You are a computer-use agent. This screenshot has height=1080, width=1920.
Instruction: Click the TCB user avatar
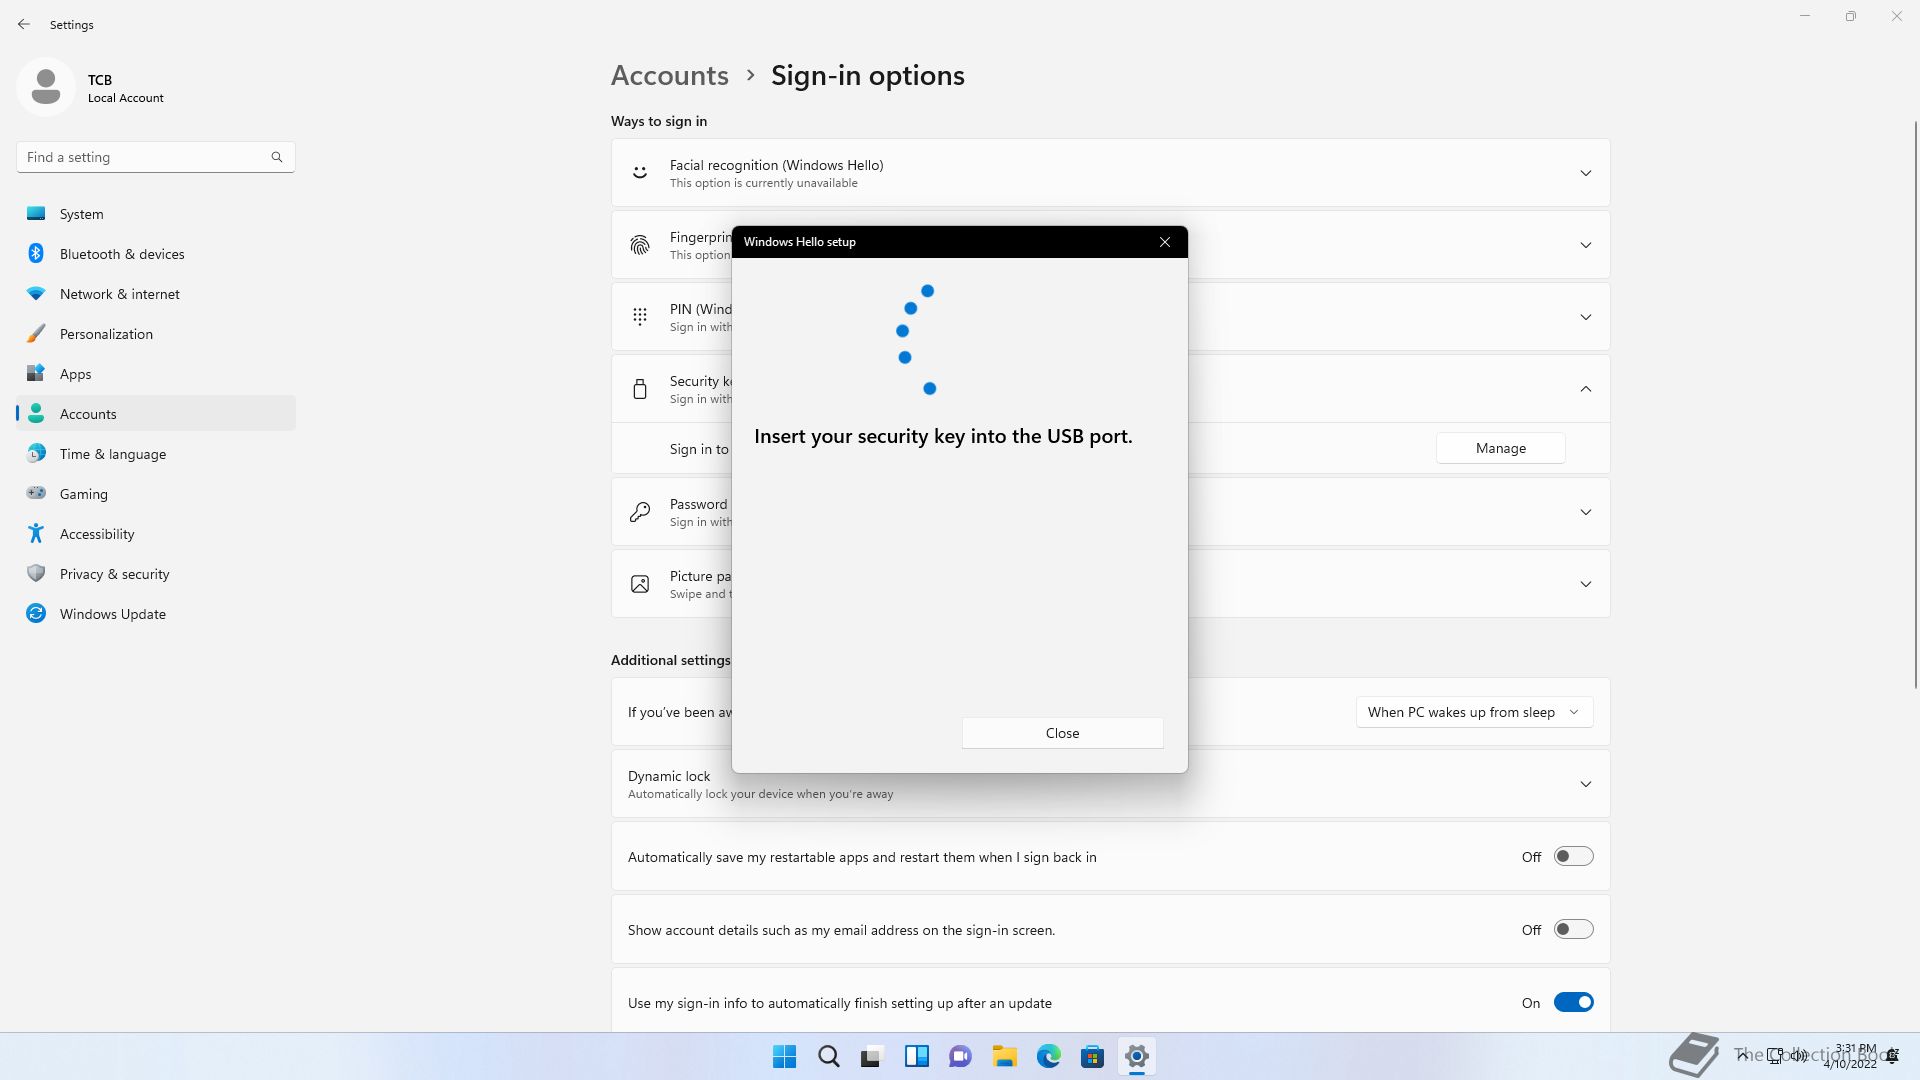click(x=46, y=87)
